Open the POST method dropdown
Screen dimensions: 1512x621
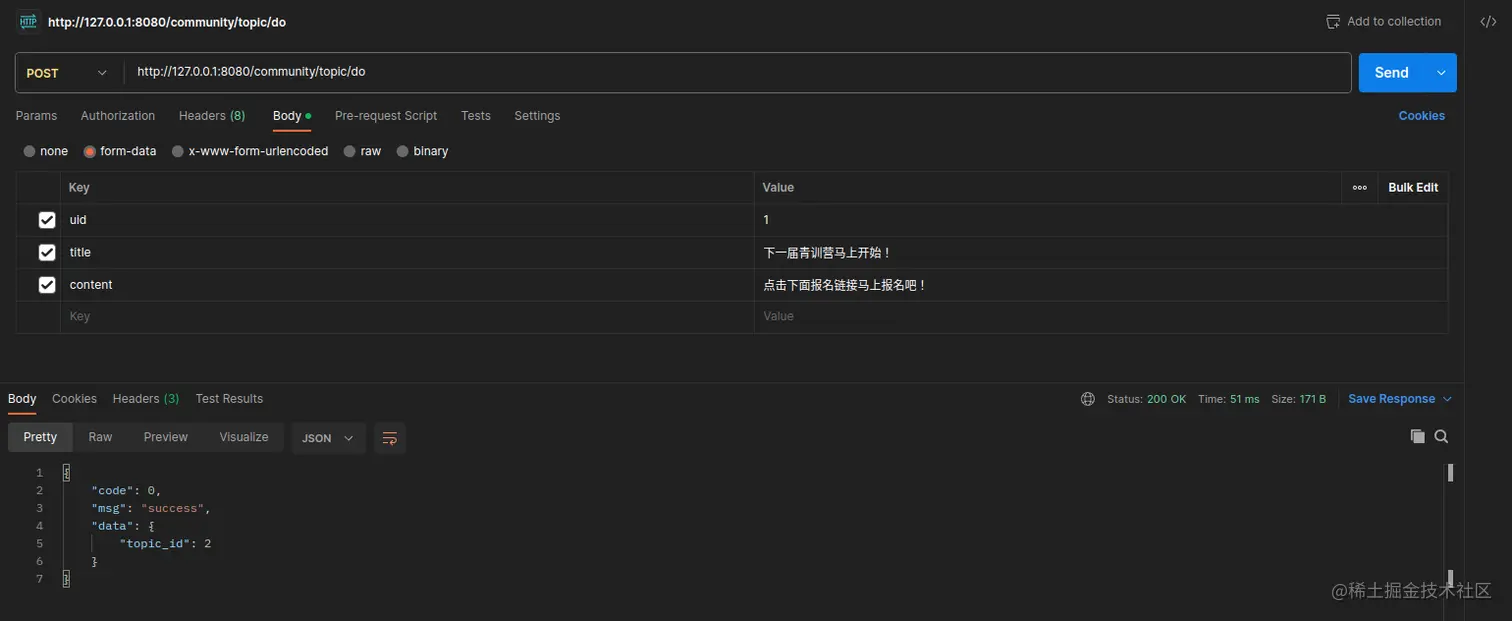coord(68,73)
